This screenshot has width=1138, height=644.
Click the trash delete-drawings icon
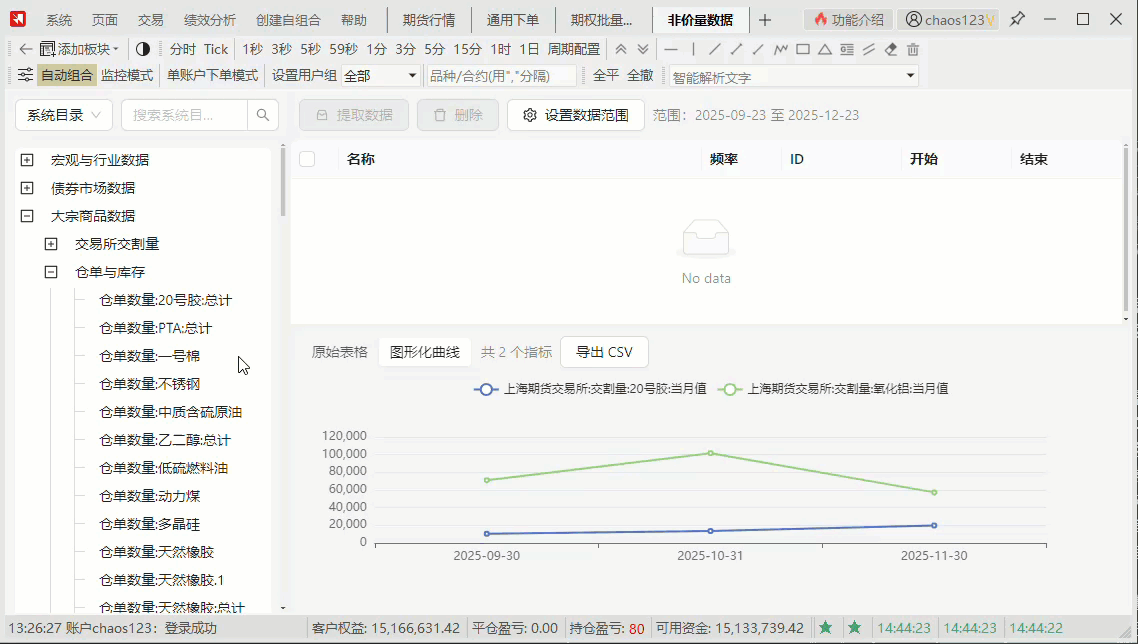tap(912, 49)
